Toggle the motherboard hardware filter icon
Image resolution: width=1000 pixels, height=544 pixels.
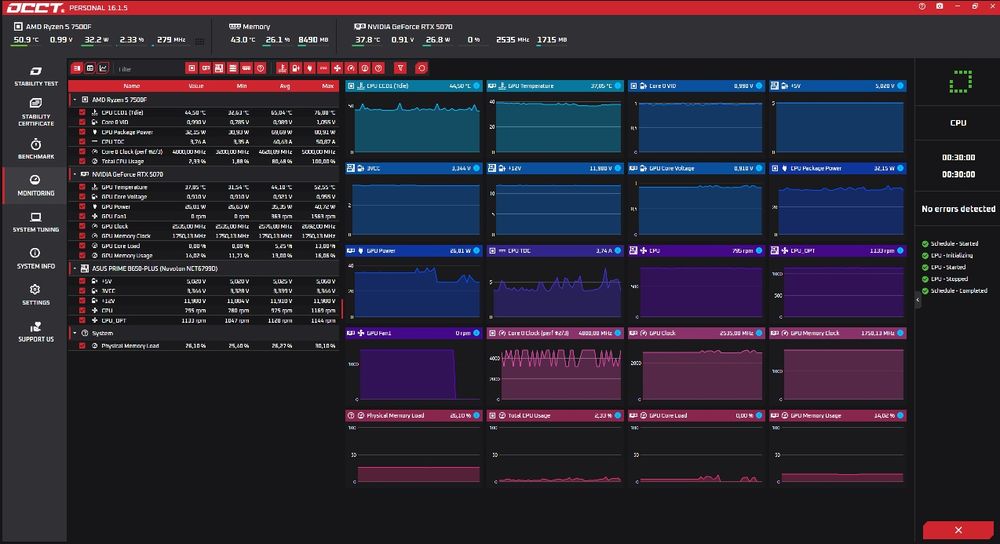tap(219, 68)
